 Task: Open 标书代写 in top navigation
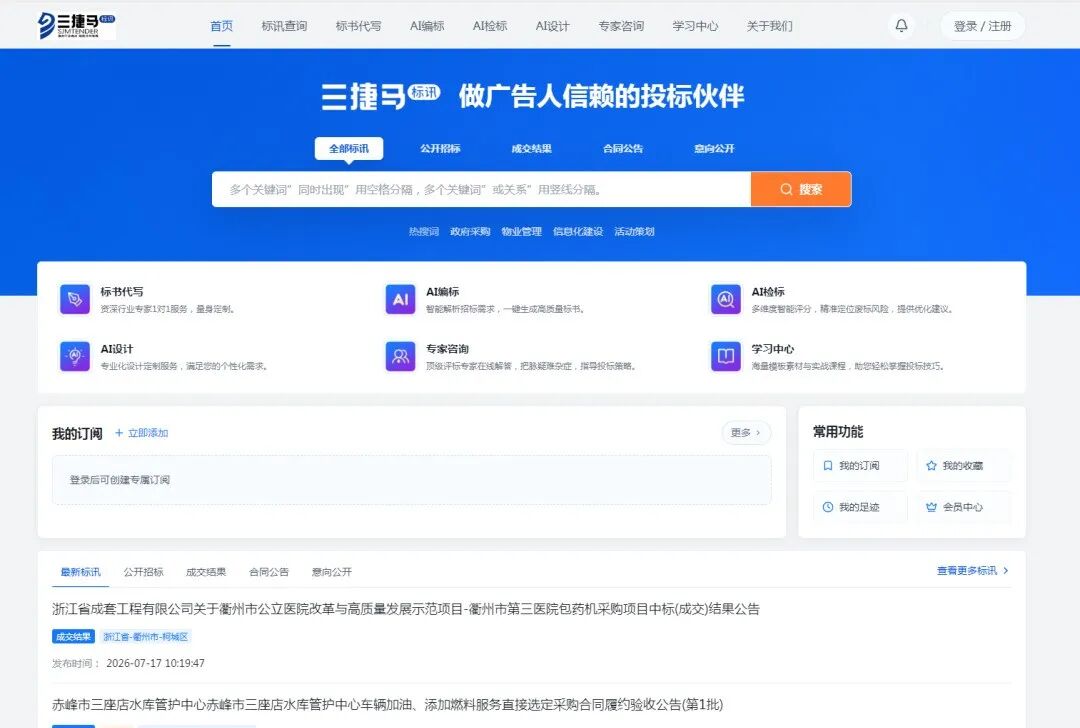[358, 26]
